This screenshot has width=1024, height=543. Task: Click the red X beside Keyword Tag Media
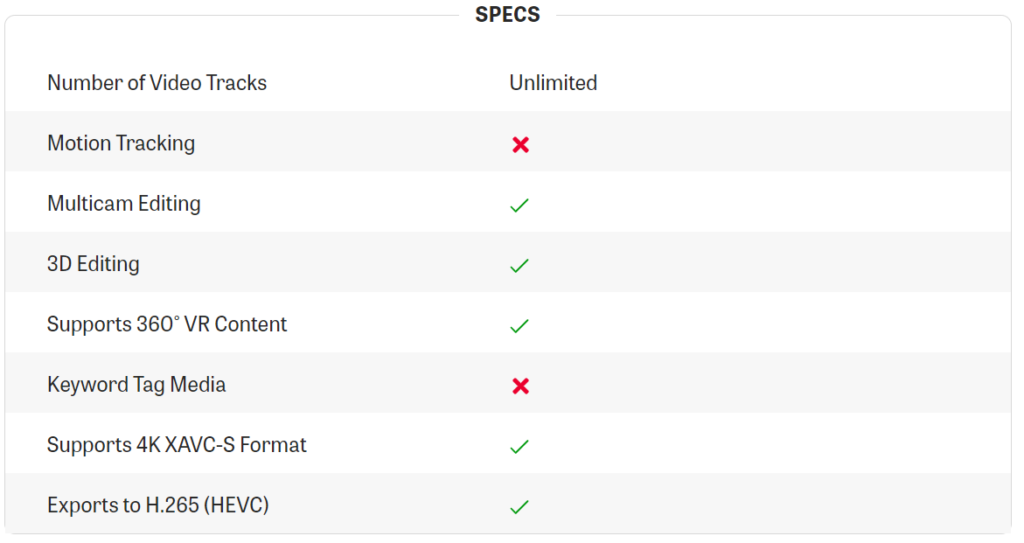(520, 386)
